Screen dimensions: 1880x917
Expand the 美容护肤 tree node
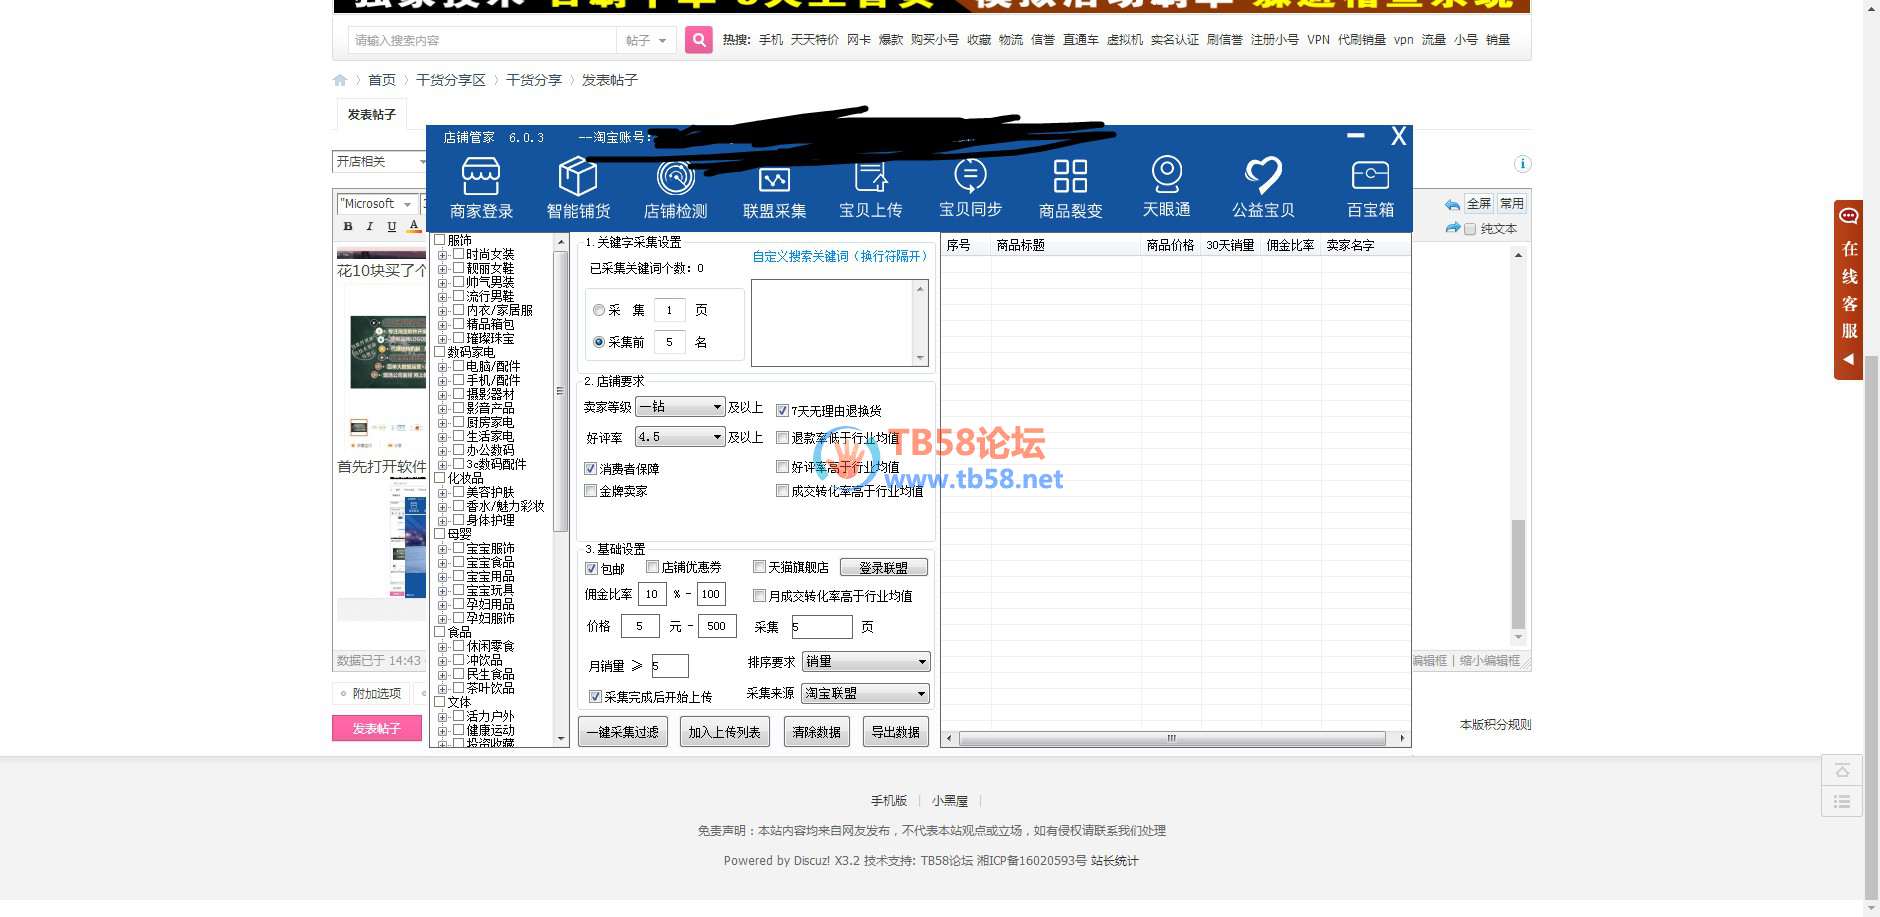click(x=442, y=493)
